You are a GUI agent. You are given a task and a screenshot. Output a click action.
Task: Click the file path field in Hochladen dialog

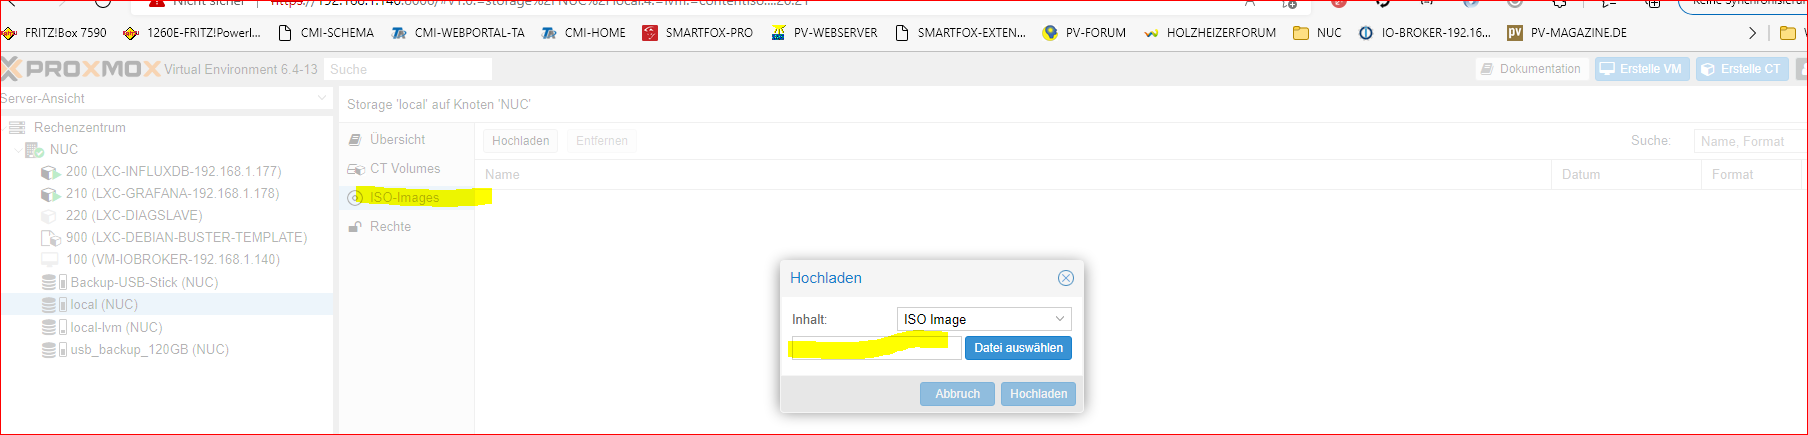tap(875, 347)
